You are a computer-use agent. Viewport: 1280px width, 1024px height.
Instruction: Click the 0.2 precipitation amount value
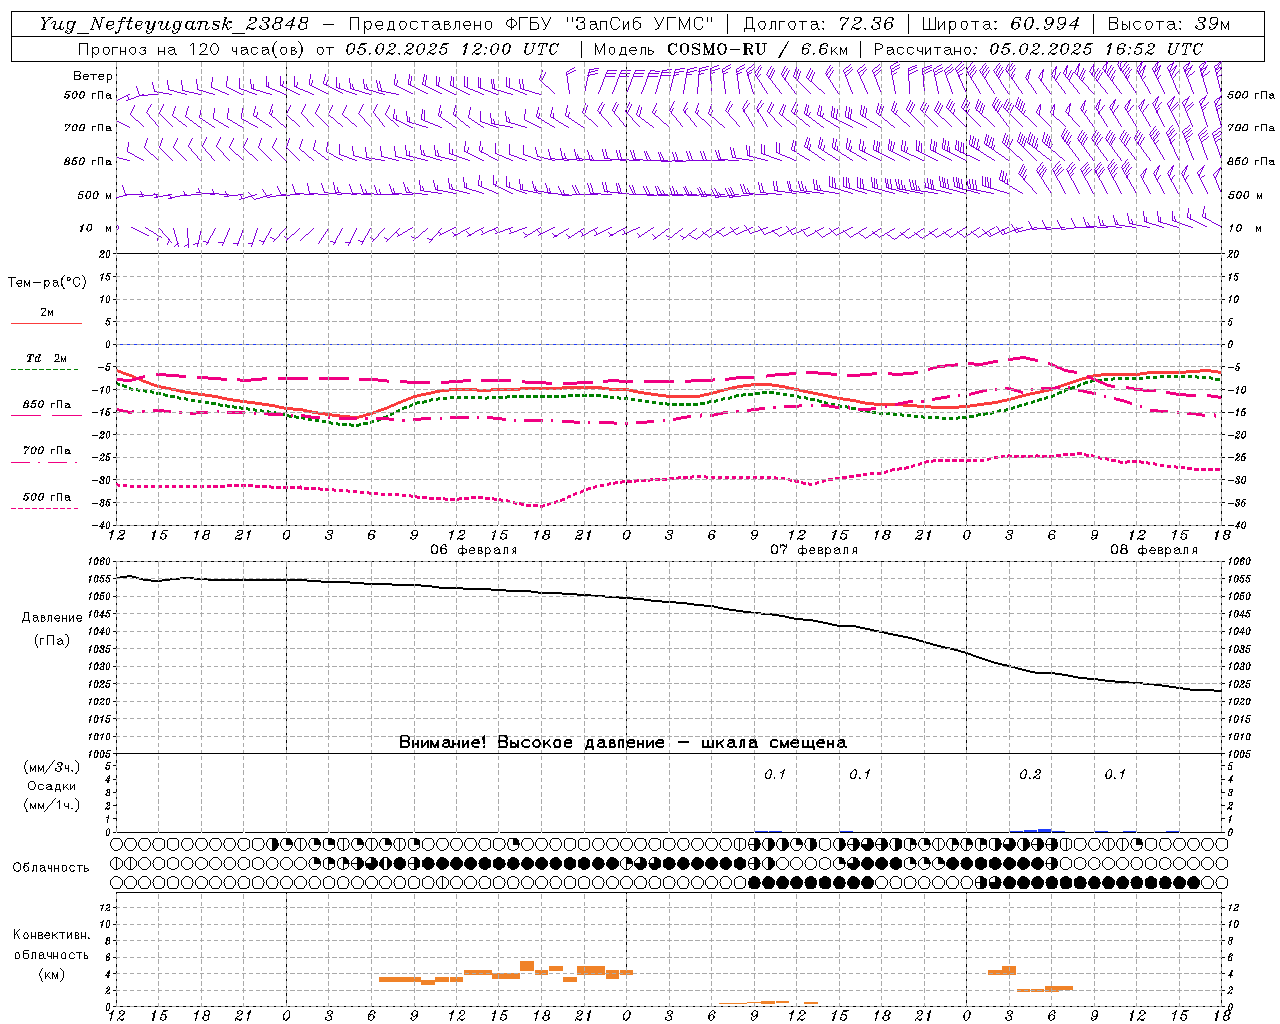tap(1030, 775)
